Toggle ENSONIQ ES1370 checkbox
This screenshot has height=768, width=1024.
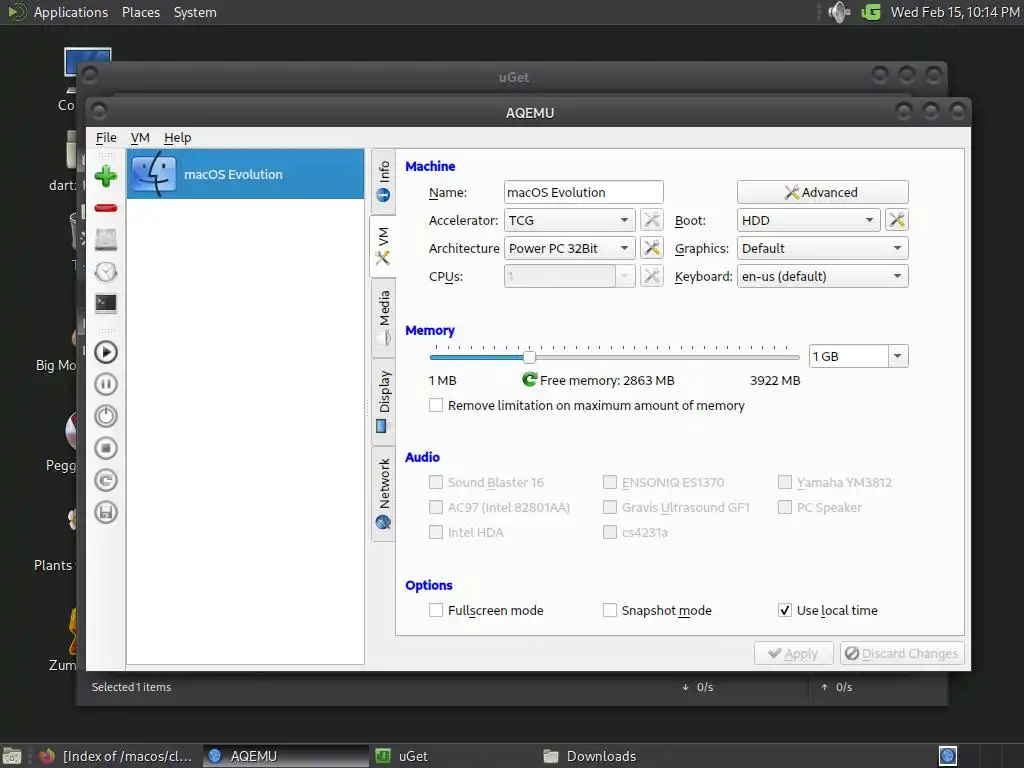(609, 482)
